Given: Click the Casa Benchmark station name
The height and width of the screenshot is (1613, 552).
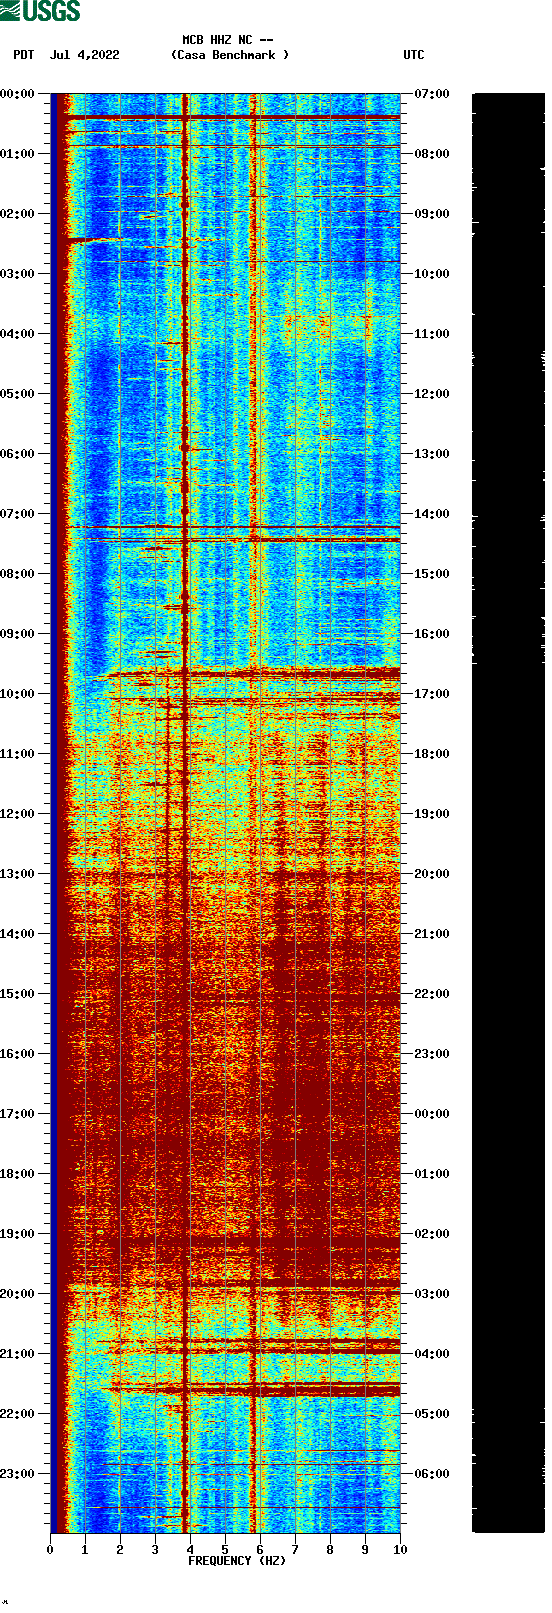Looking at the screenshot, I should (230, 55).
